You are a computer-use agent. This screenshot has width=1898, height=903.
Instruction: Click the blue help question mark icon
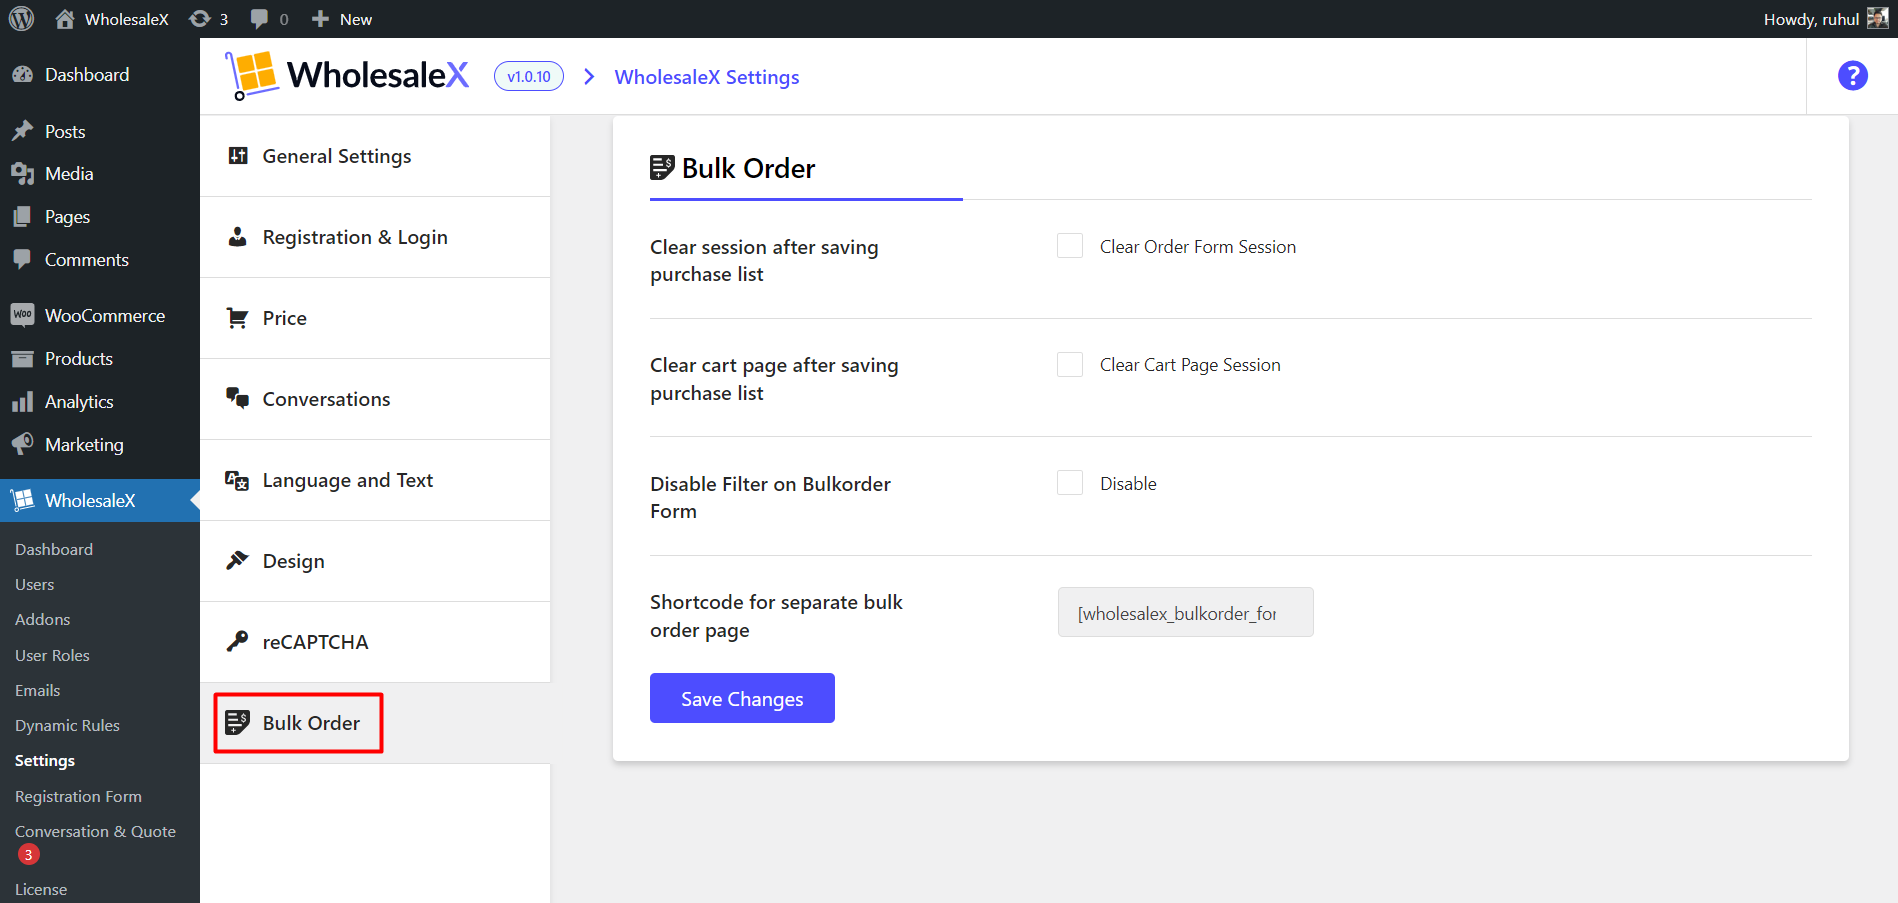pos(1853,75)
